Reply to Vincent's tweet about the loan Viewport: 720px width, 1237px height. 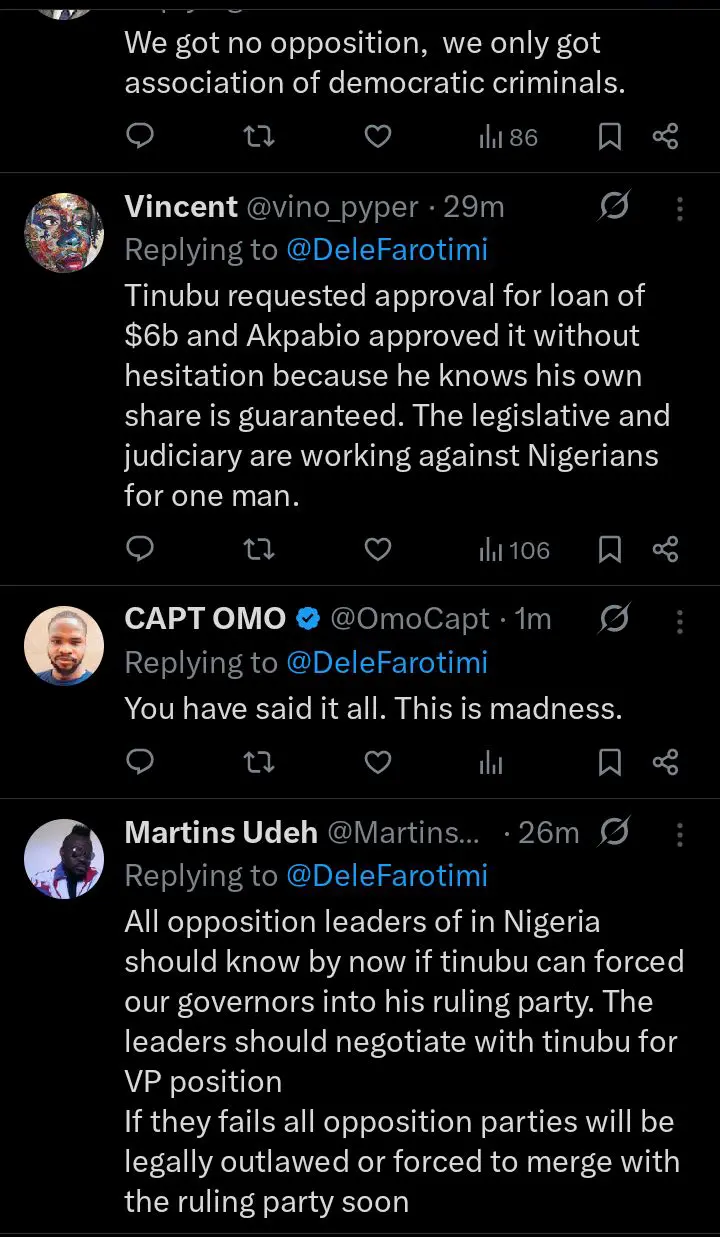[141, 549]
